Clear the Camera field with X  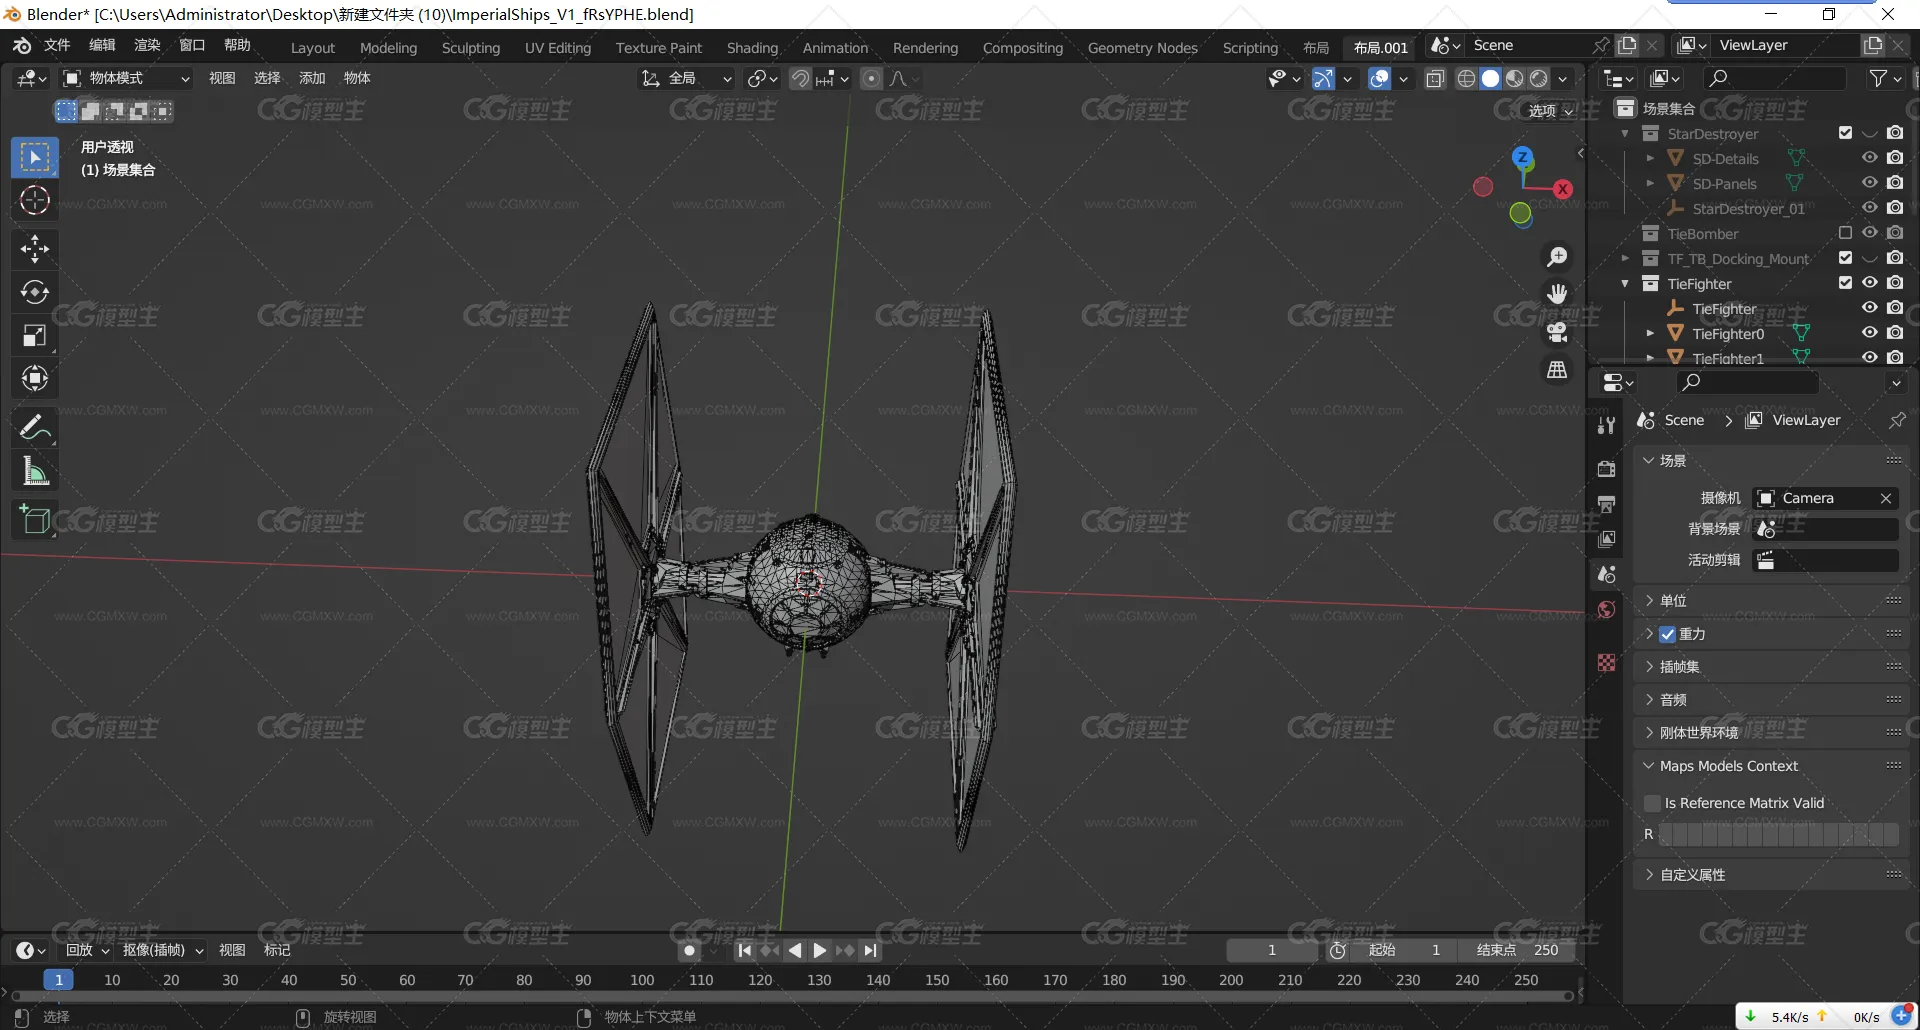pyautogui.click(x=1885, y=498)
